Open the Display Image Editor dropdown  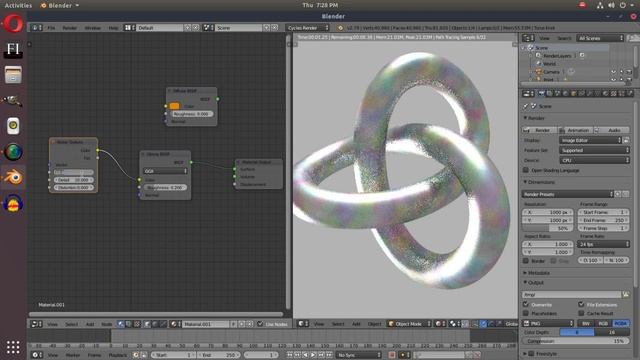[x=590, y=140]
